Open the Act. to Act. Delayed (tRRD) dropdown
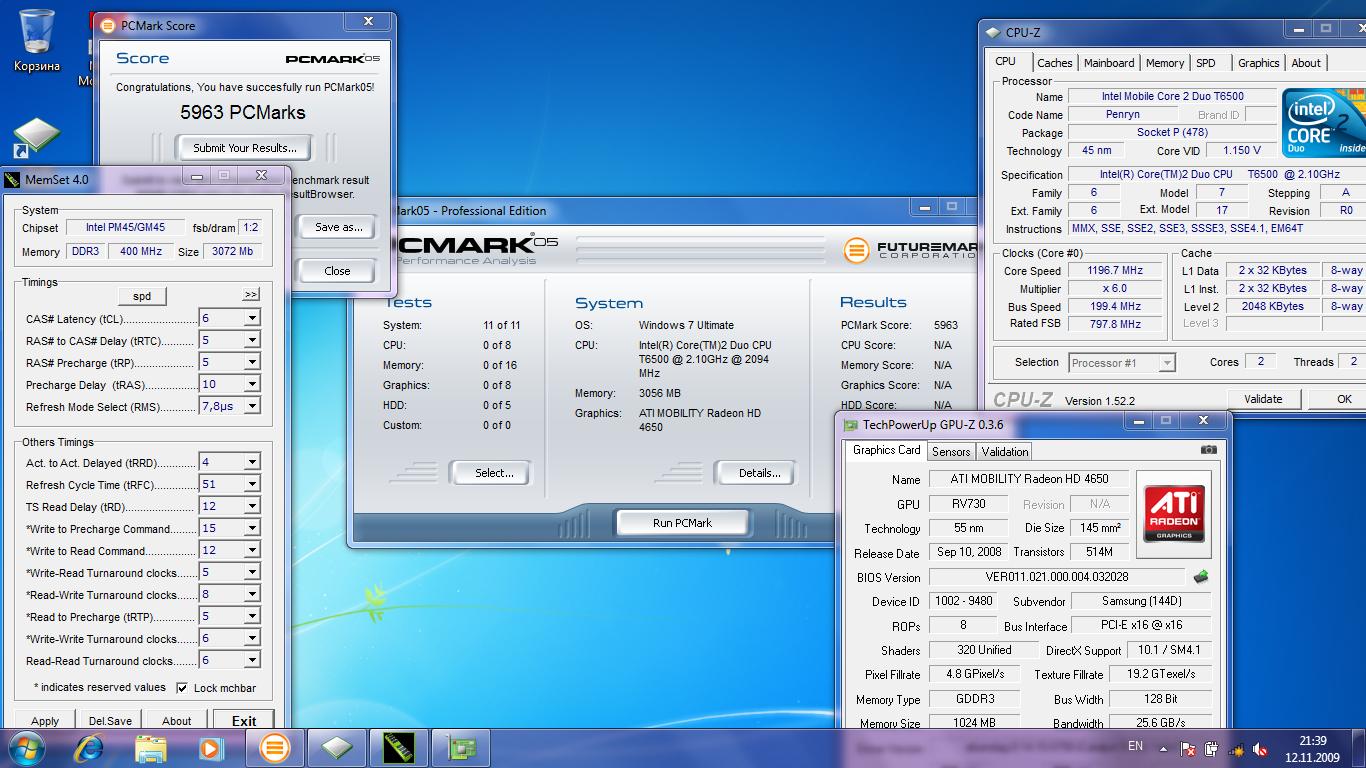Viewport: 1366px width, 768px height. (x=252, y=462)
